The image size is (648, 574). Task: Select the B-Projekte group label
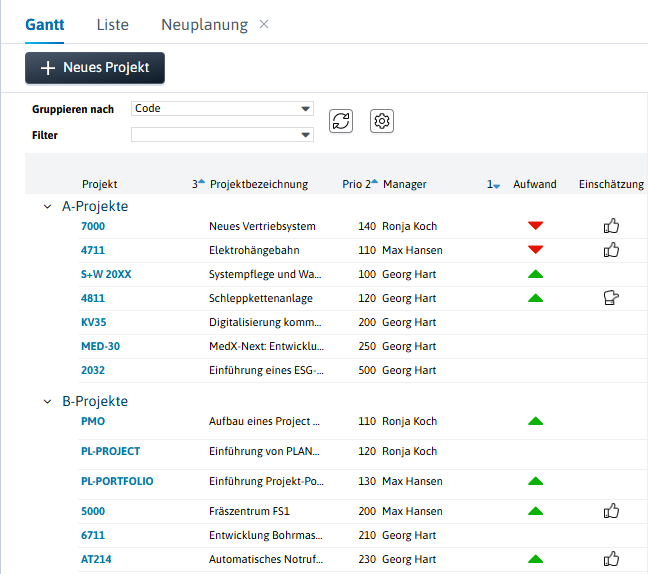95,401
